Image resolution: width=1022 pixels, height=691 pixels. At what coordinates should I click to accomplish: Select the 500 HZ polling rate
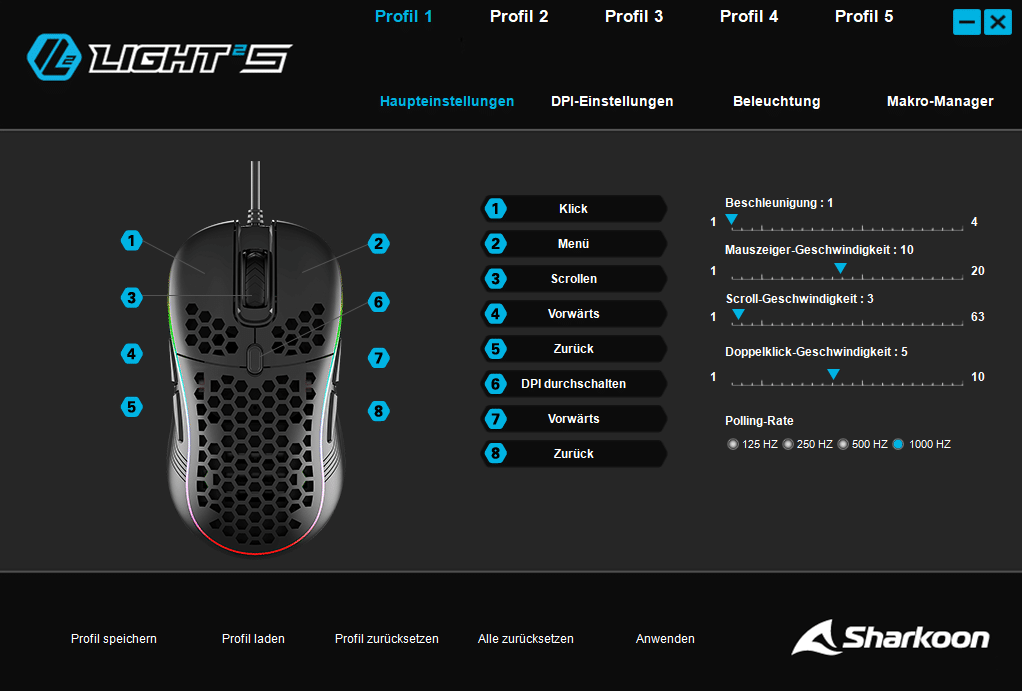(843, 444)
